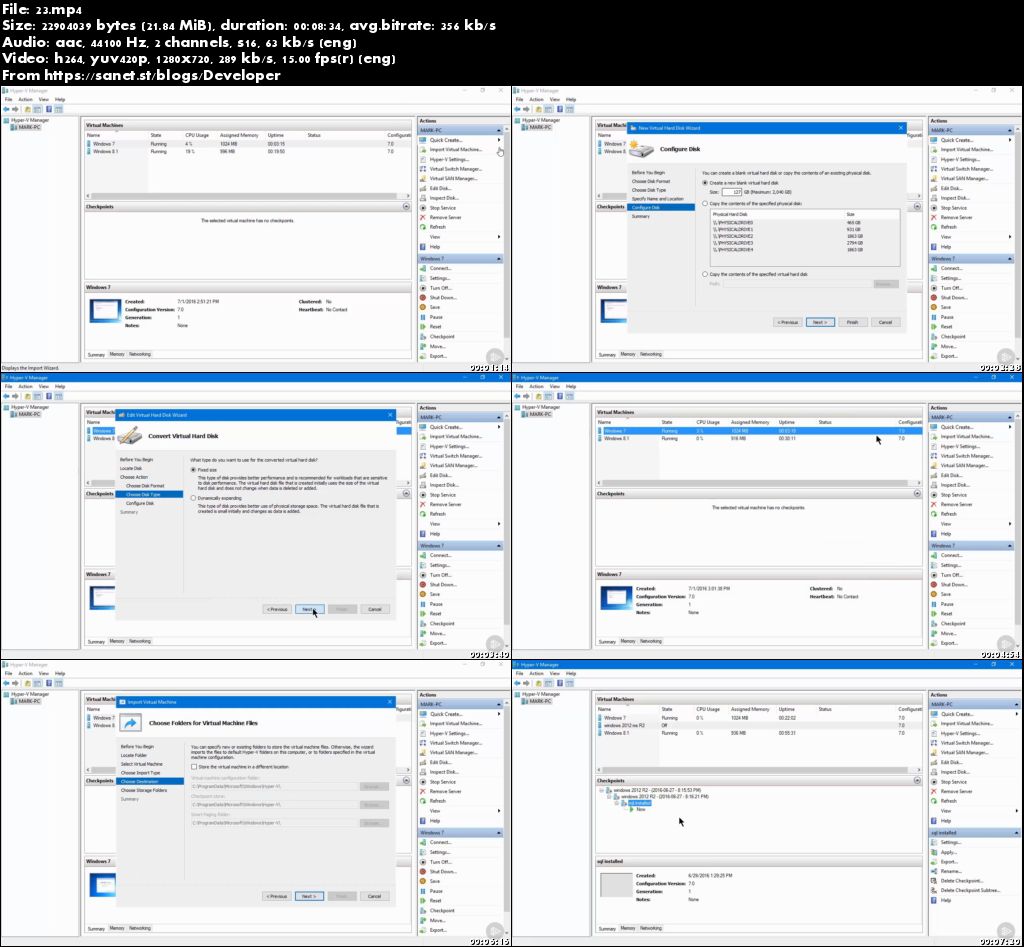This screenshot has height=947, width=1024.
Task: Switch to Networking tab in fourth frame
Action: click(x=650, y=641)
